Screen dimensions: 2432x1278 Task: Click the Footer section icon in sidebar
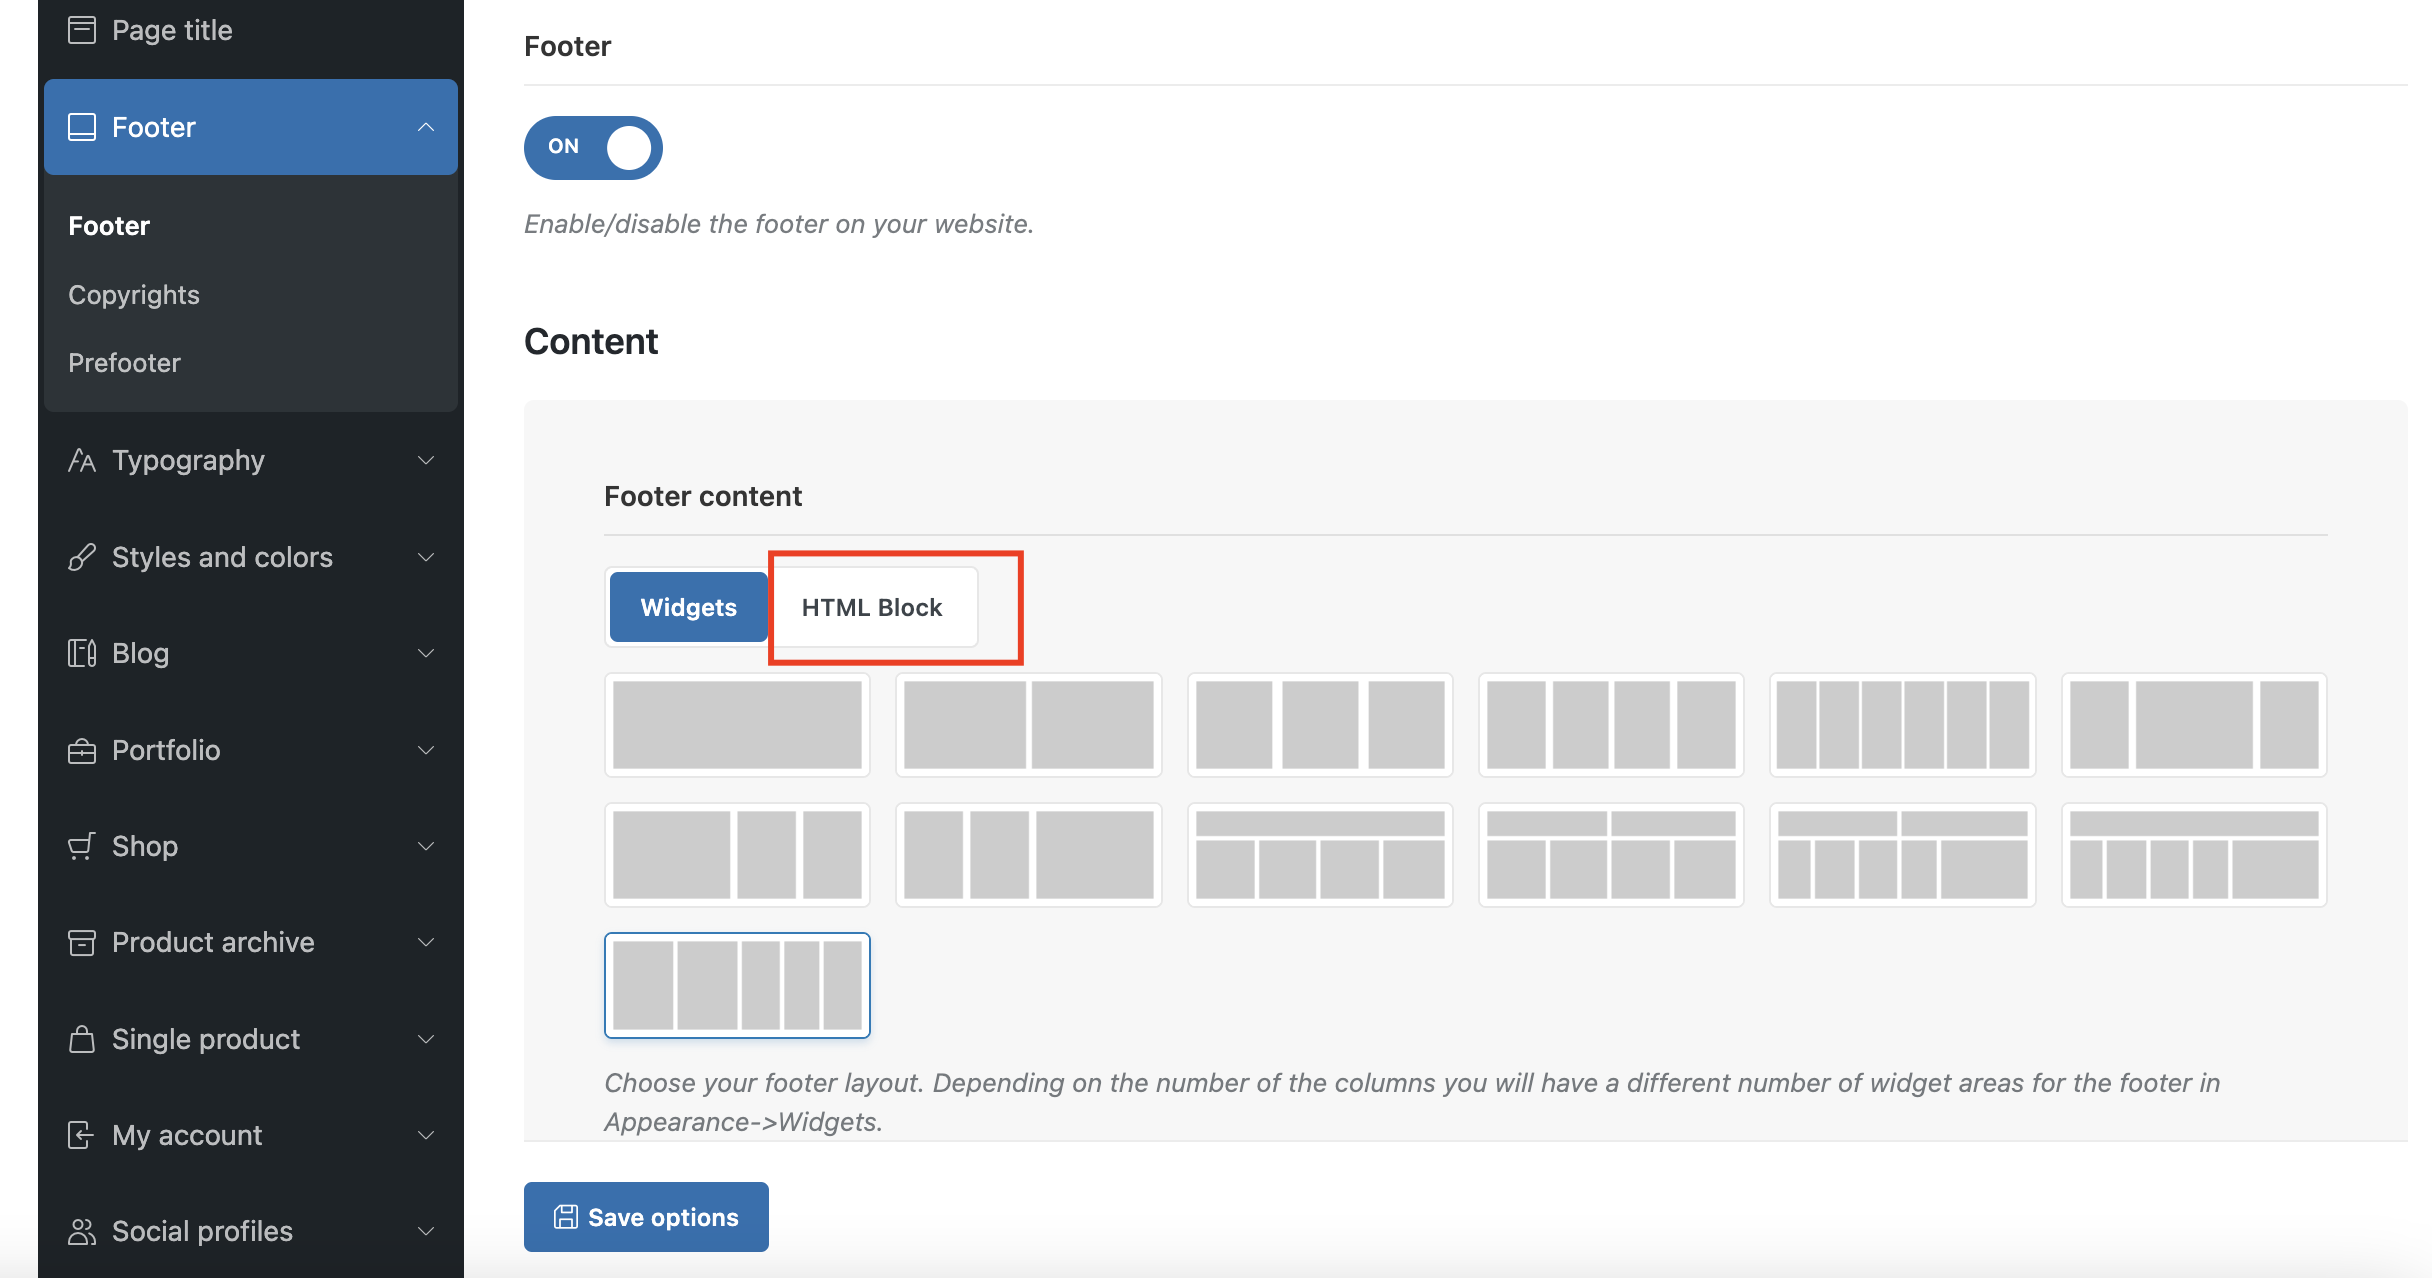click(x=82, y=127)
